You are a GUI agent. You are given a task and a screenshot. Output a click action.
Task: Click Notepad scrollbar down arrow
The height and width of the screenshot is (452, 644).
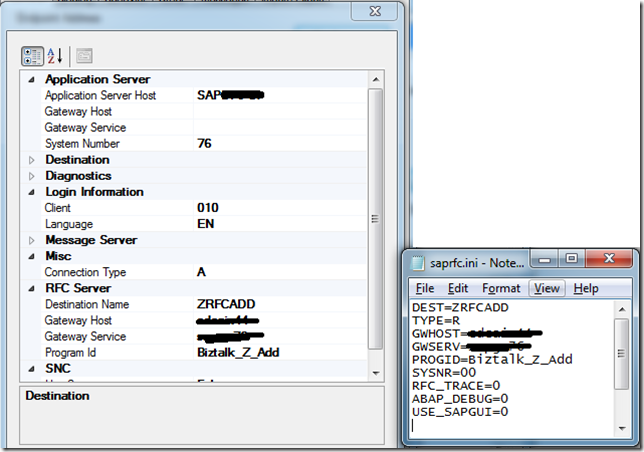pyautogui.click(x=622, y=429)
